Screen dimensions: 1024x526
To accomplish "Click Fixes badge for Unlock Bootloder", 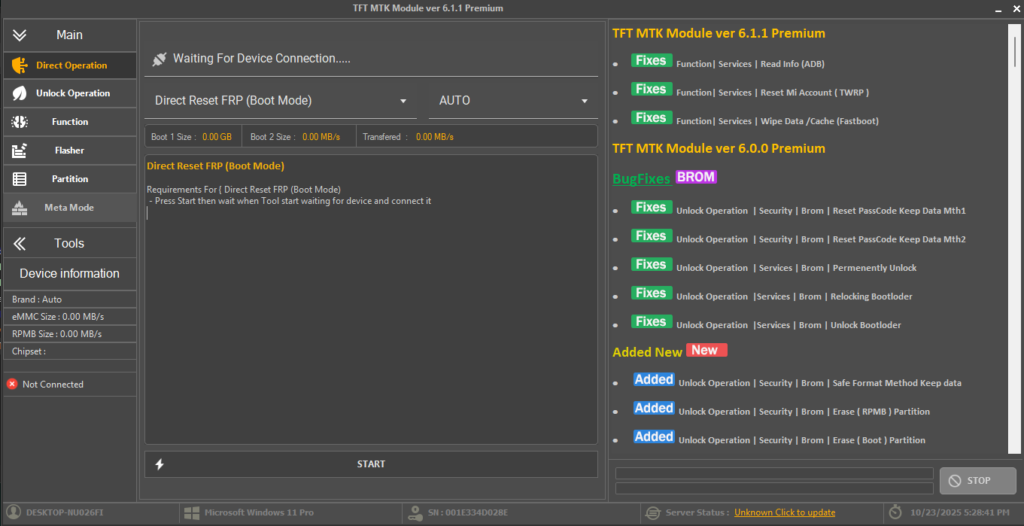I will [651, 322].
